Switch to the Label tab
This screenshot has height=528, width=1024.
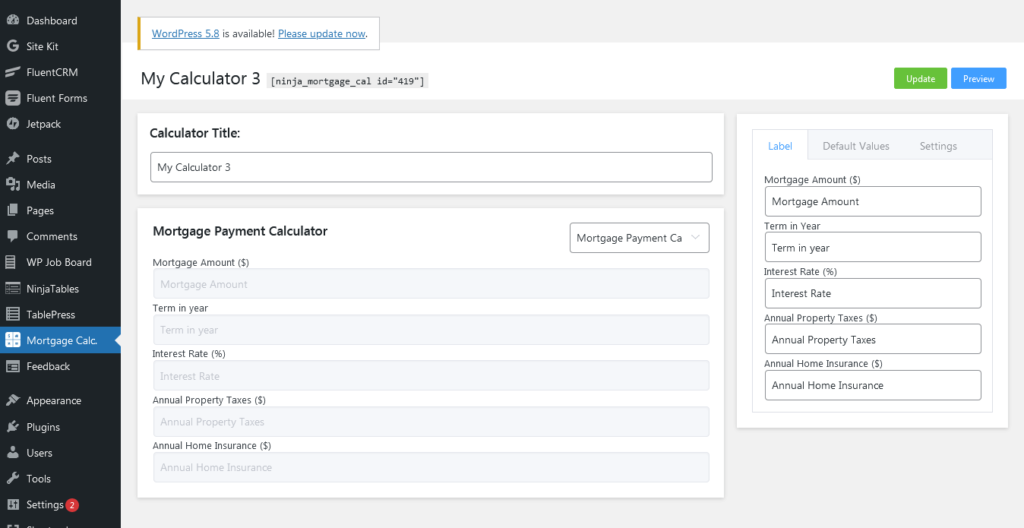point(780,146)
